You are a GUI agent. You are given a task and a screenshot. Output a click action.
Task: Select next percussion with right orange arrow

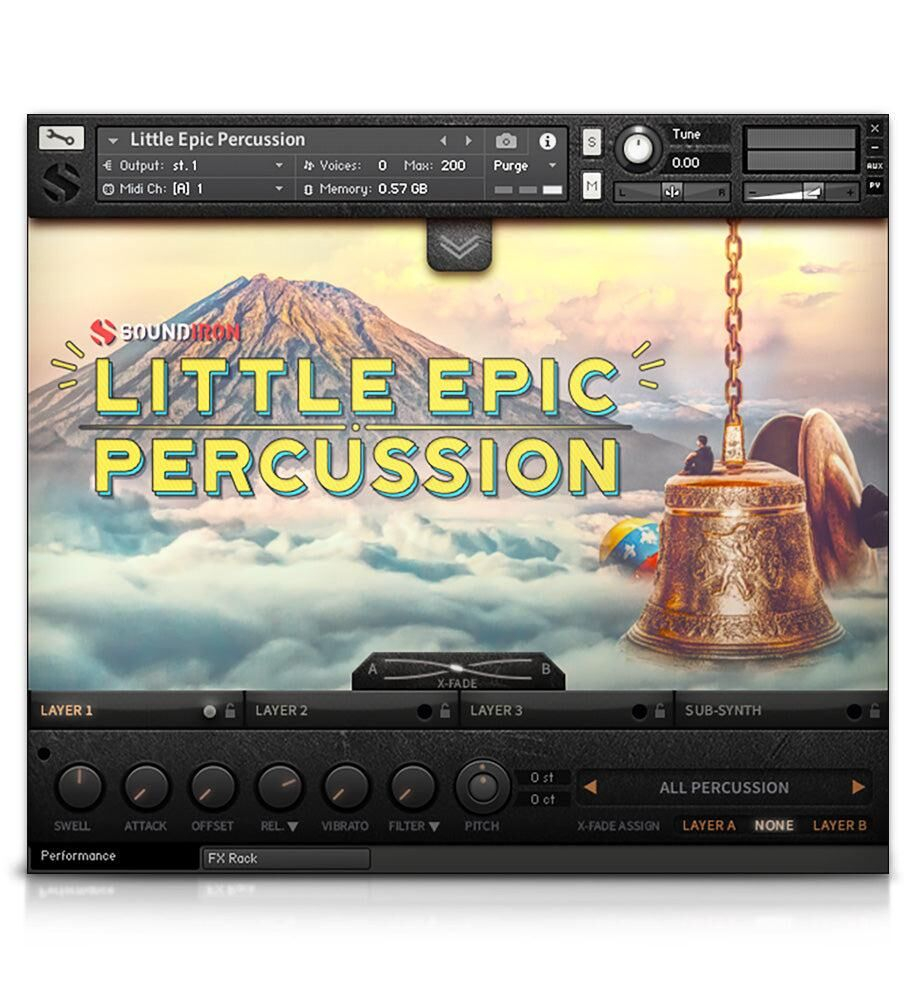[858, 787]
